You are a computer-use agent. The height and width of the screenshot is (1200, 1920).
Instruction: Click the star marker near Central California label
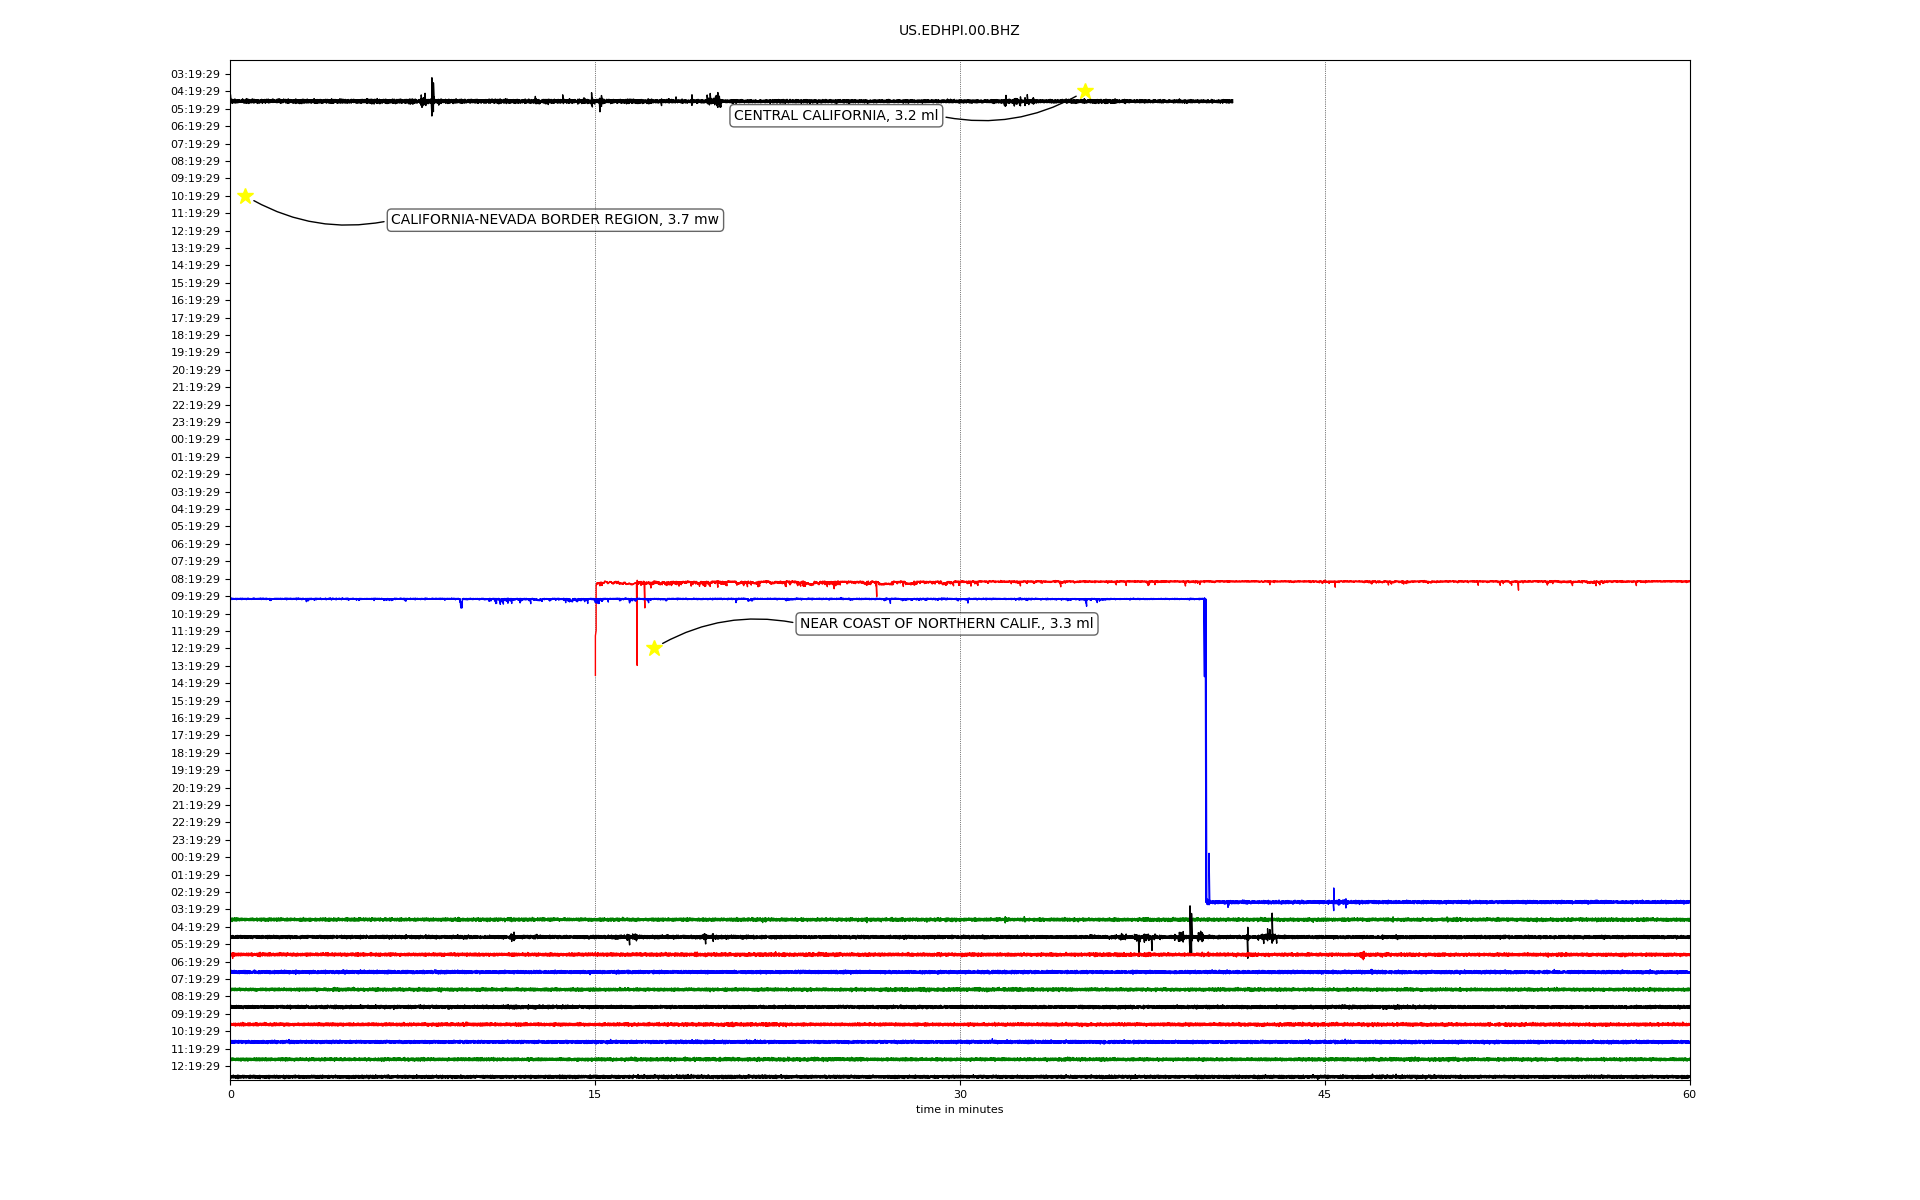click(1085, 91)
